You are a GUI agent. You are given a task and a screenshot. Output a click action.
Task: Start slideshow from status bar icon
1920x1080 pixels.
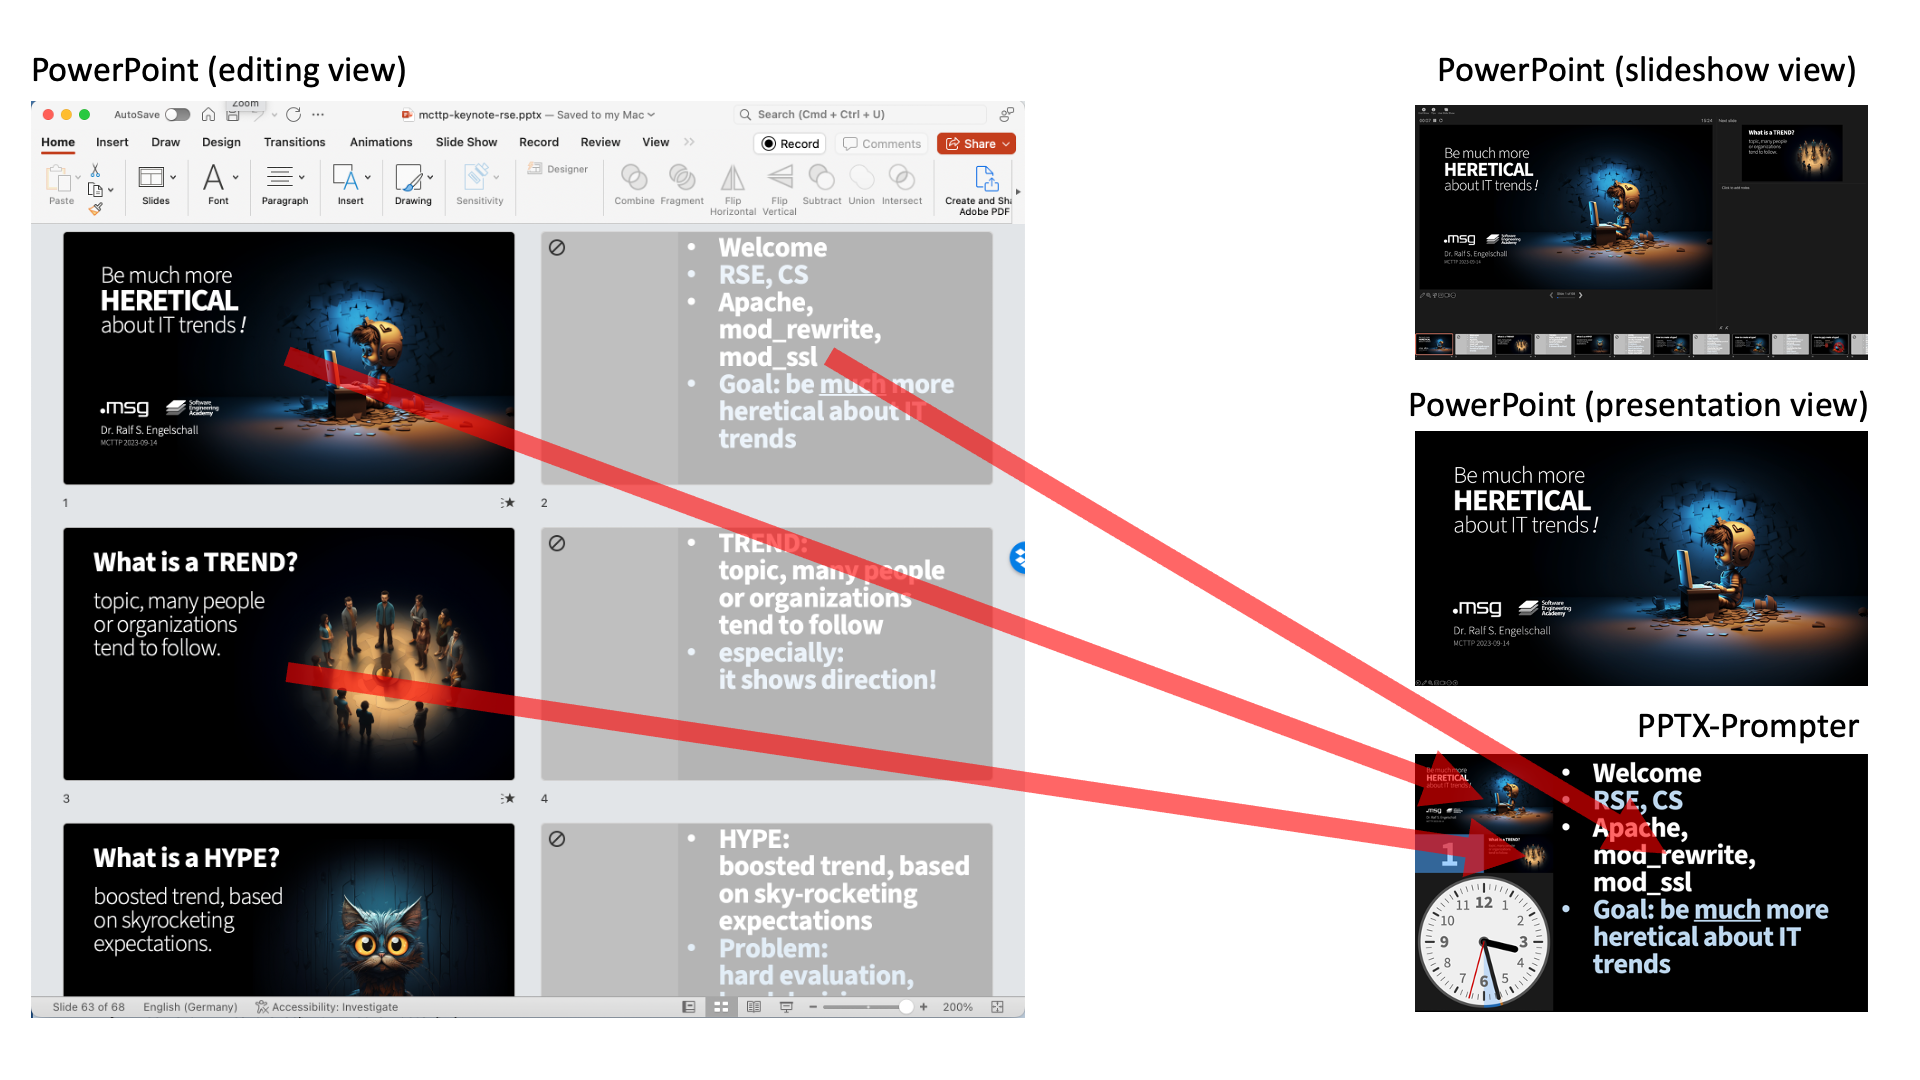click(786, 1007)
